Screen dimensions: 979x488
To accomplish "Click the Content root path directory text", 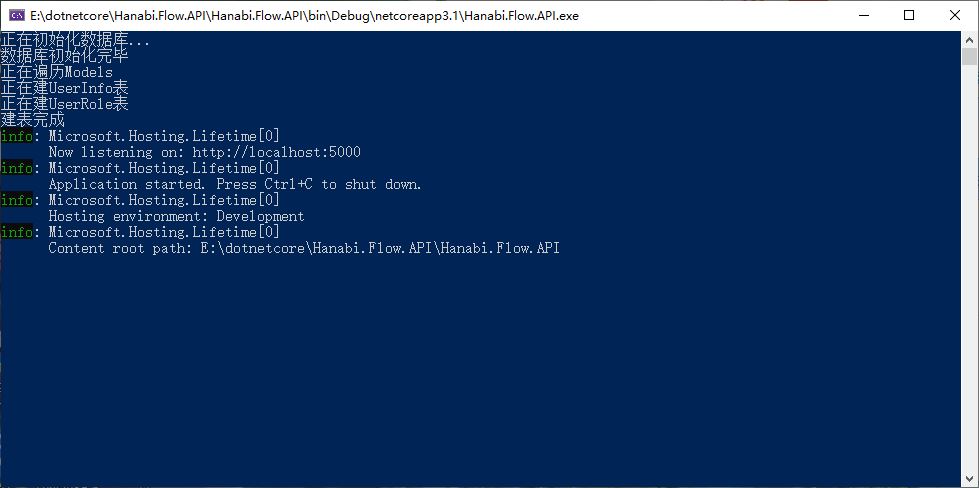I will coord(380,248).
